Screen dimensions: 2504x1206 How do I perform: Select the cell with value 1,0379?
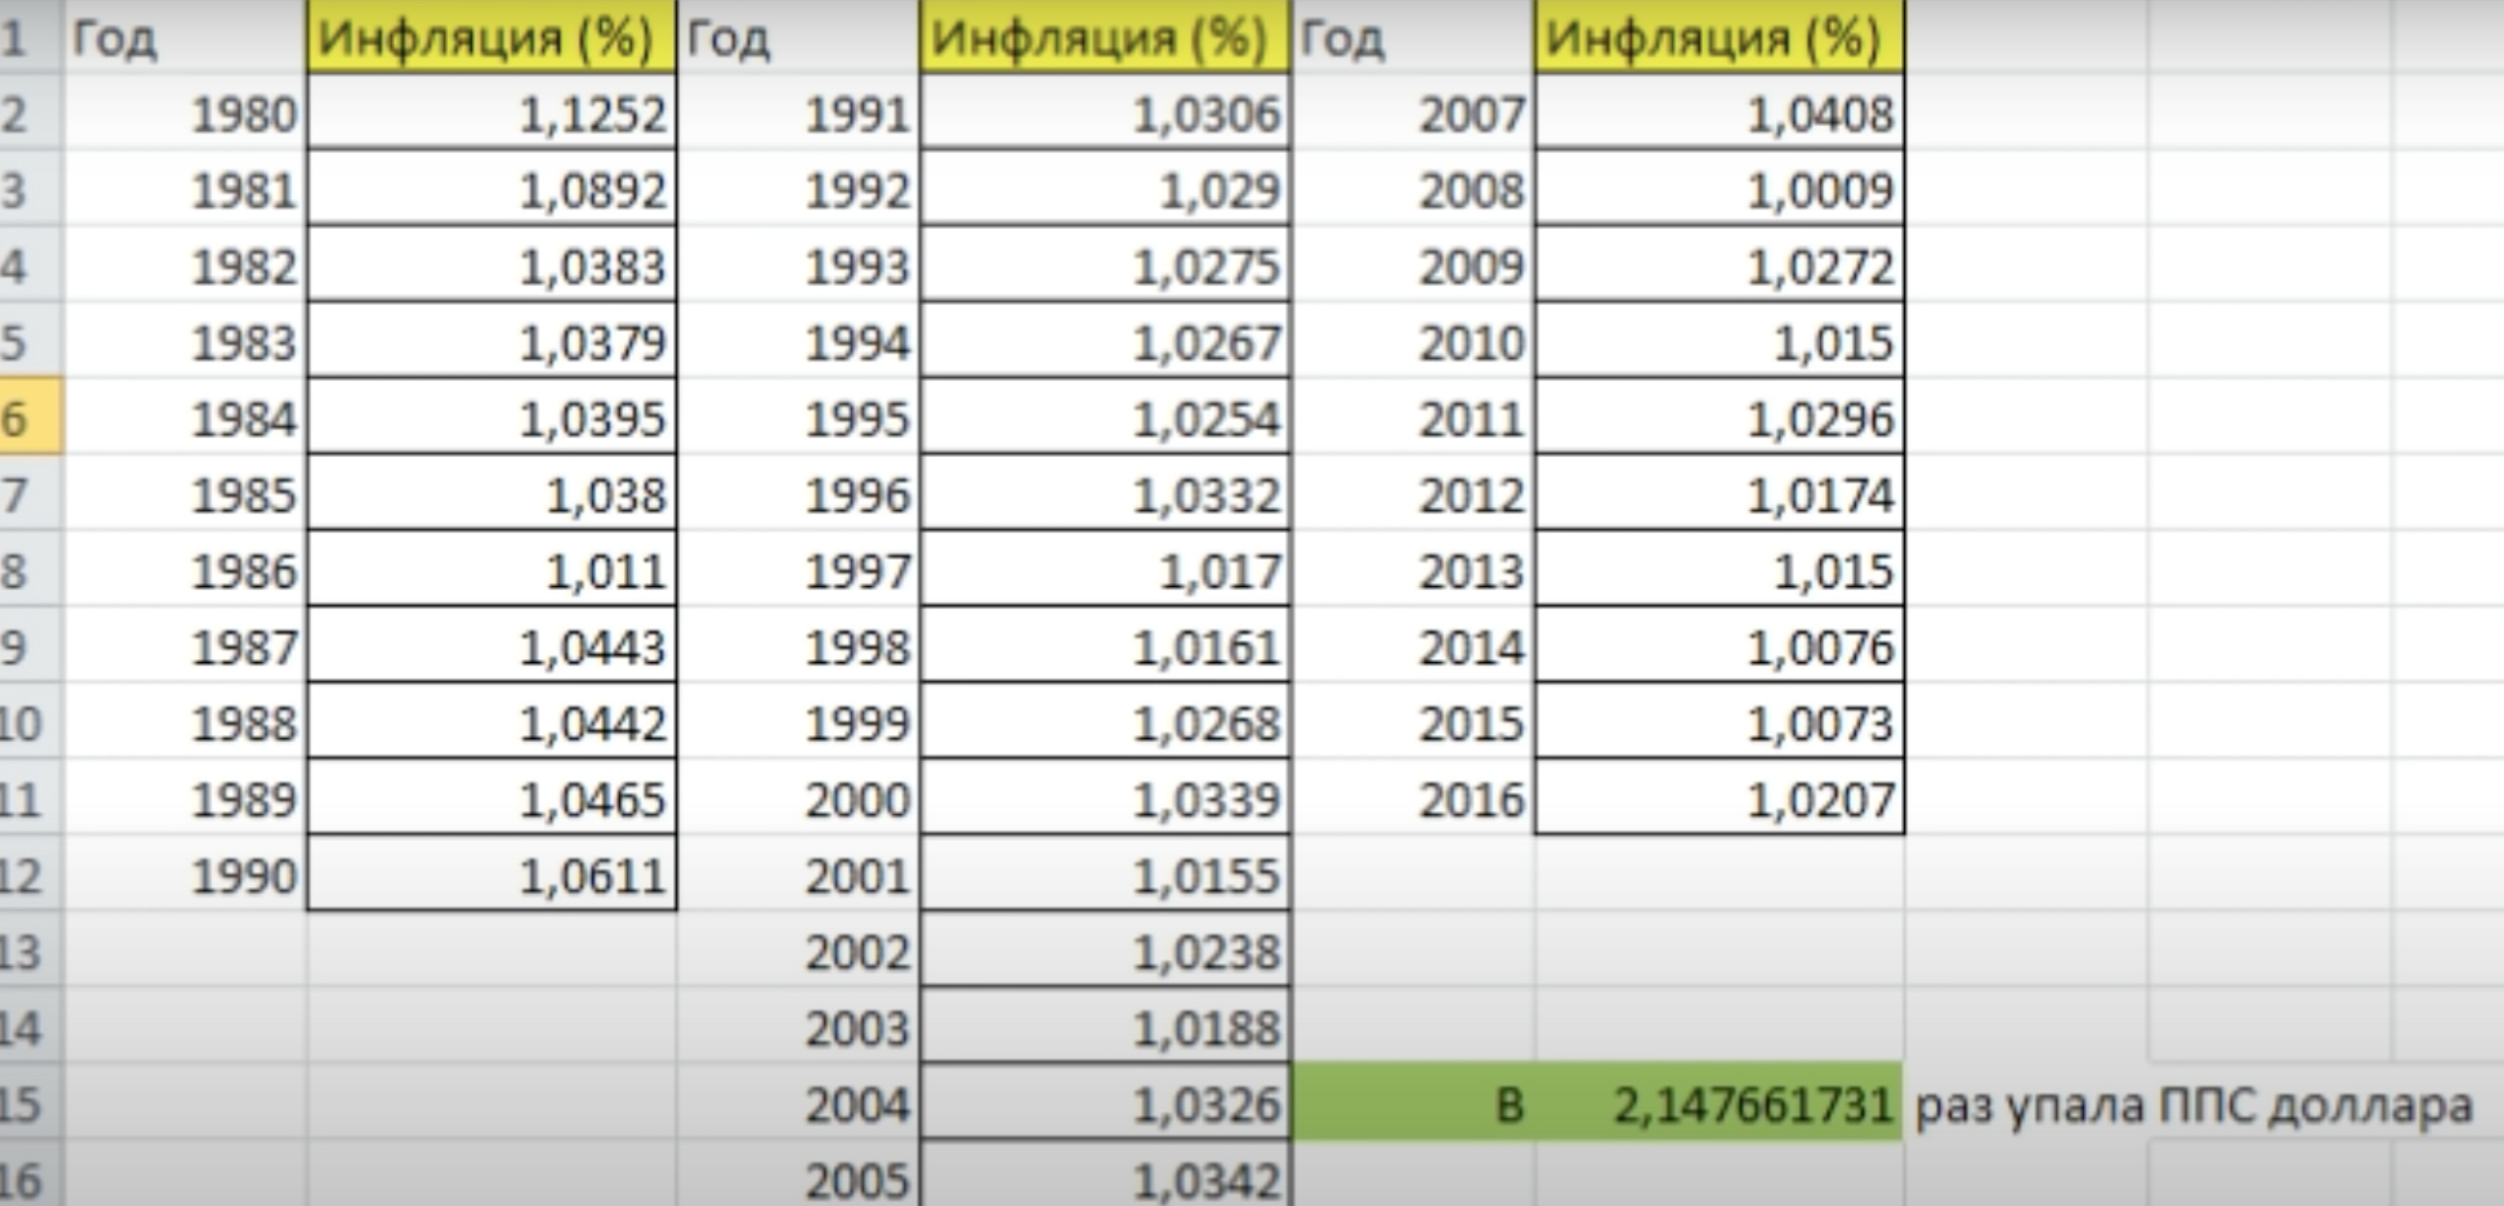[492, 341]
